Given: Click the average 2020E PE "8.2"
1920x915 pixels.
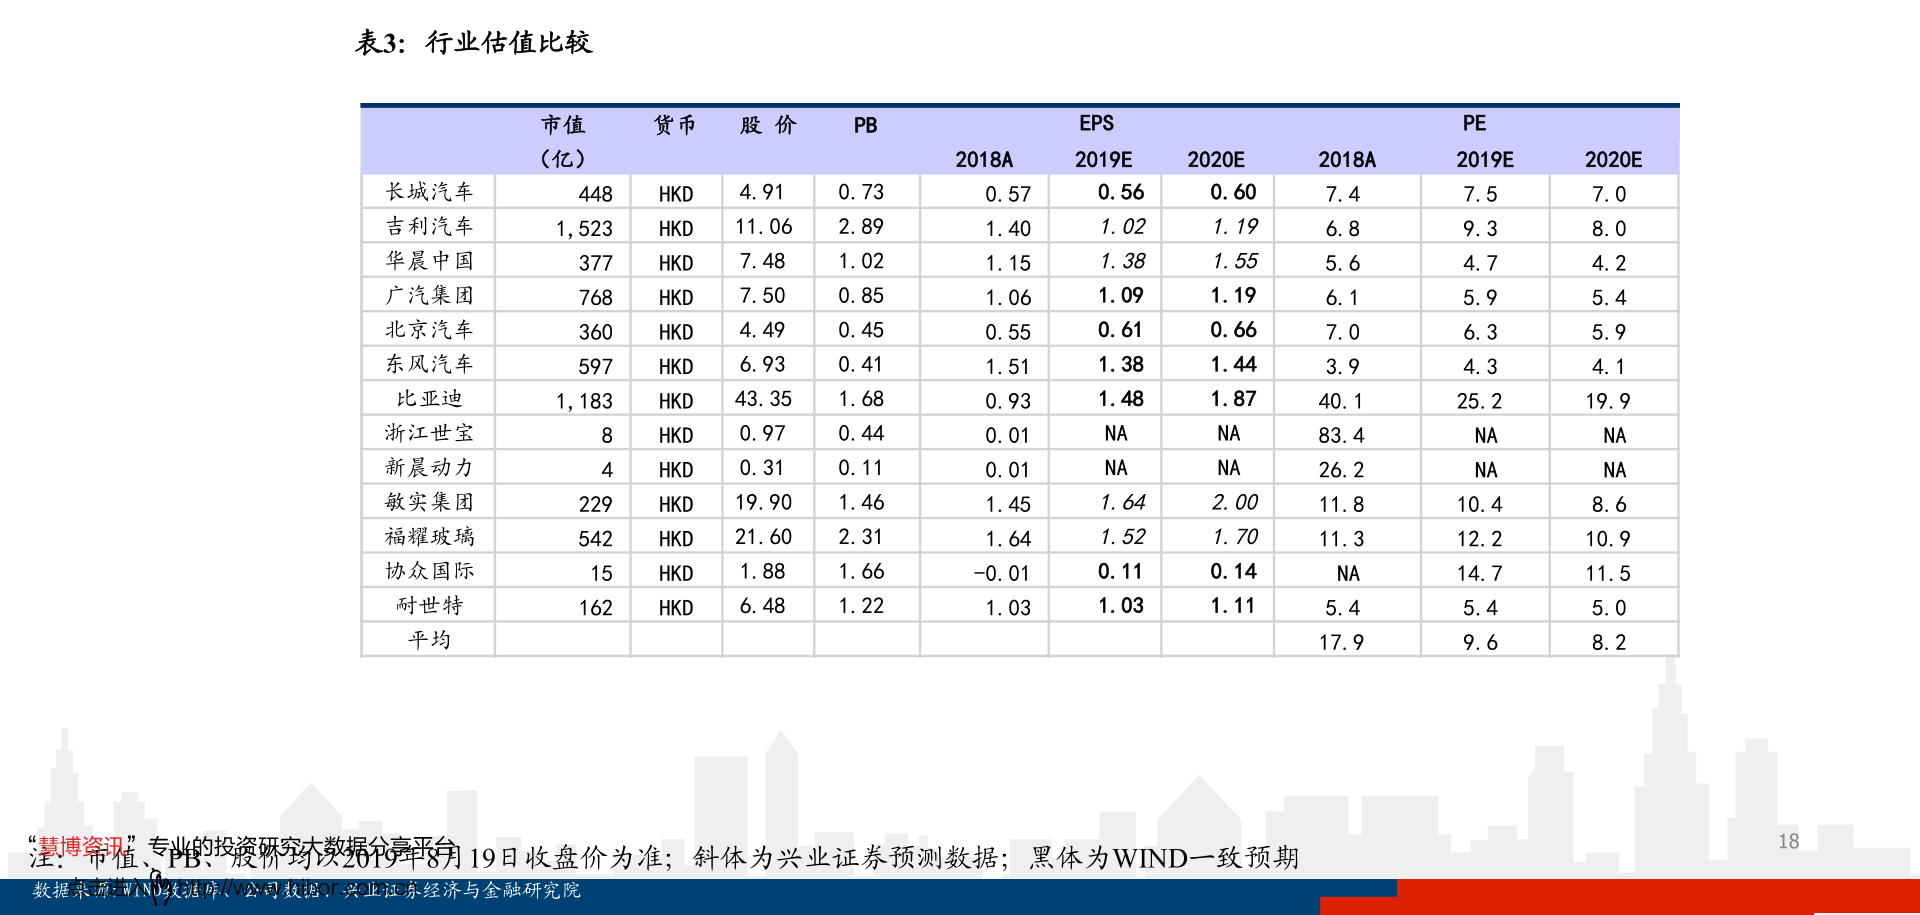Looking at the screenshot, I should pyautogui.click(x=1609, y=643).
